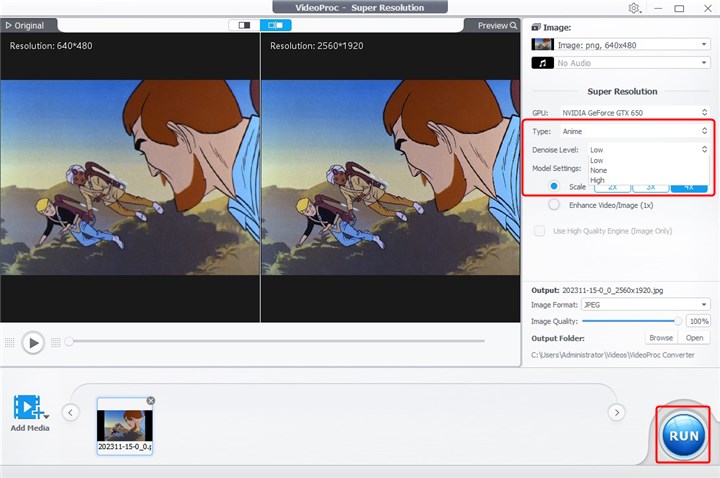Open the Image: png, 640x480 dropdown

634,45
